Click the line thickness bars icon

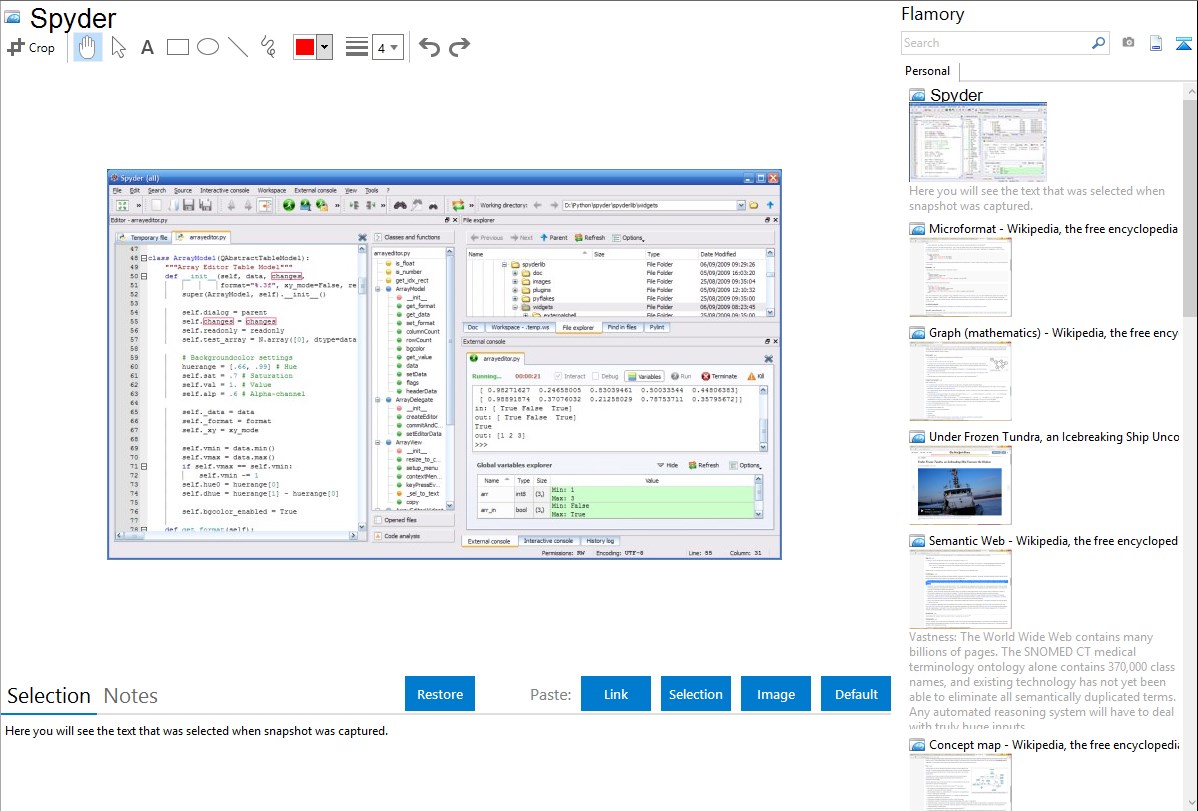coord(356,47)
